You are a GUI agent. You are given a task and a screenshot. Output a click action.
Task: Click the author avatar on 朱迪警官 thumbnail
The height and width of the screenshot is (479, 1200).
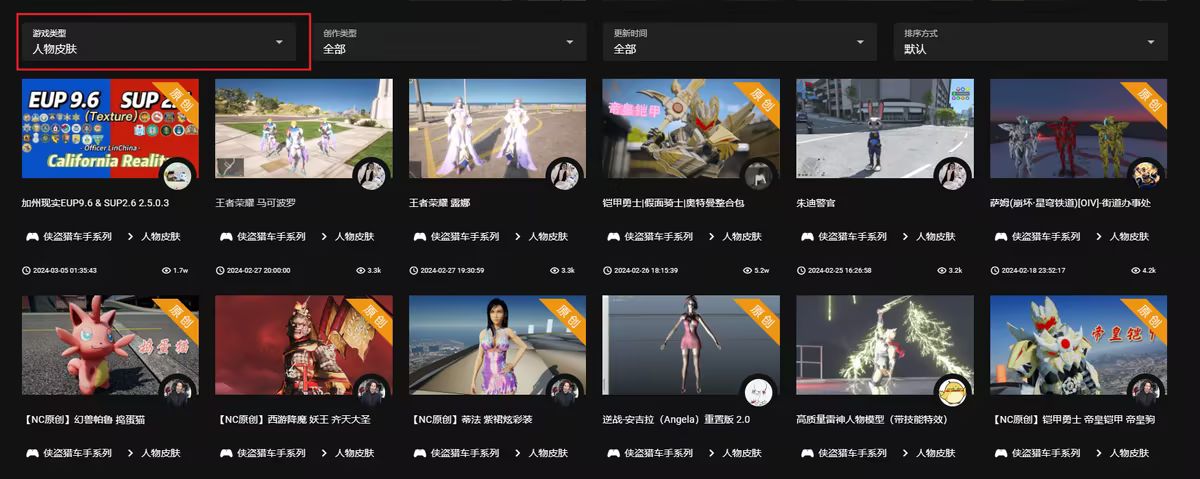[x=953, y=176]
